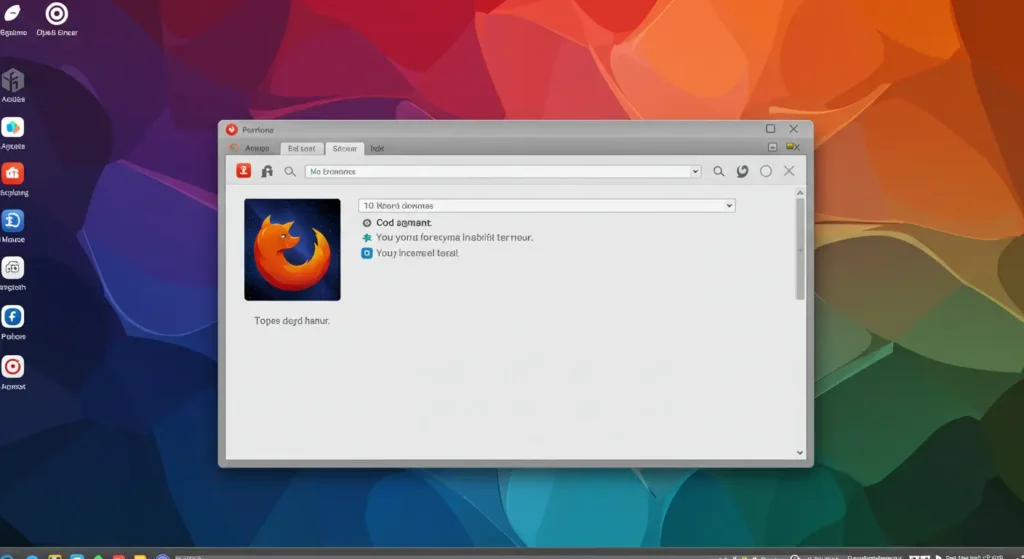Click the swirl reload icon in the toolbar

click(x=743, y=171)
